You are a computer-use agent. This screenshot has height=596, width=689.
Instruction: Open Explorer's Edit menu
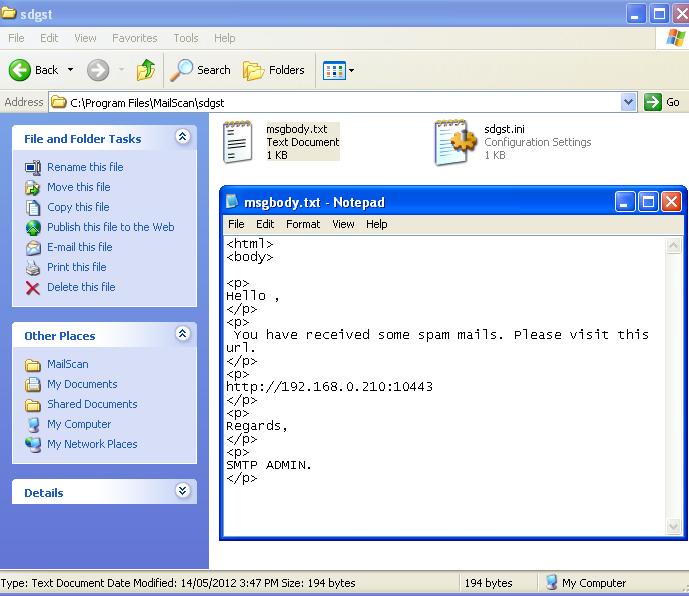(x=49, y=38)
